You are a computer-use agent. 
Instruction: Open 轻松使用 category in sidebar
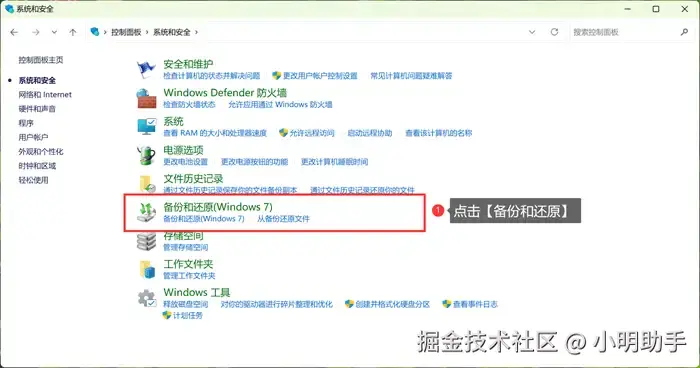point(33,180)
